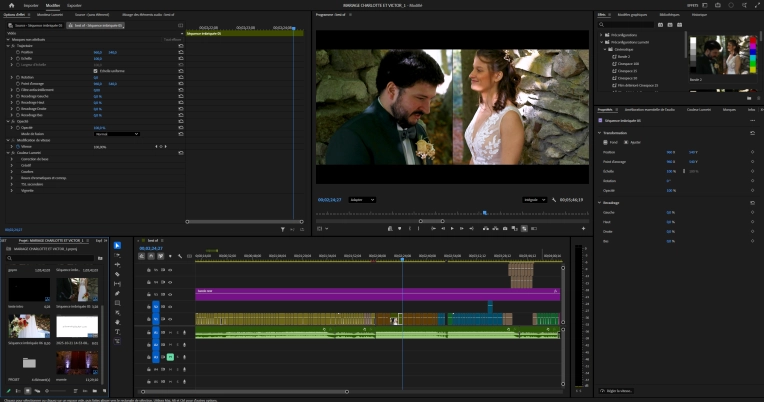The image size is (764, 402).
Task: Open Bibliothèques tab
Action: pos(669,15)
